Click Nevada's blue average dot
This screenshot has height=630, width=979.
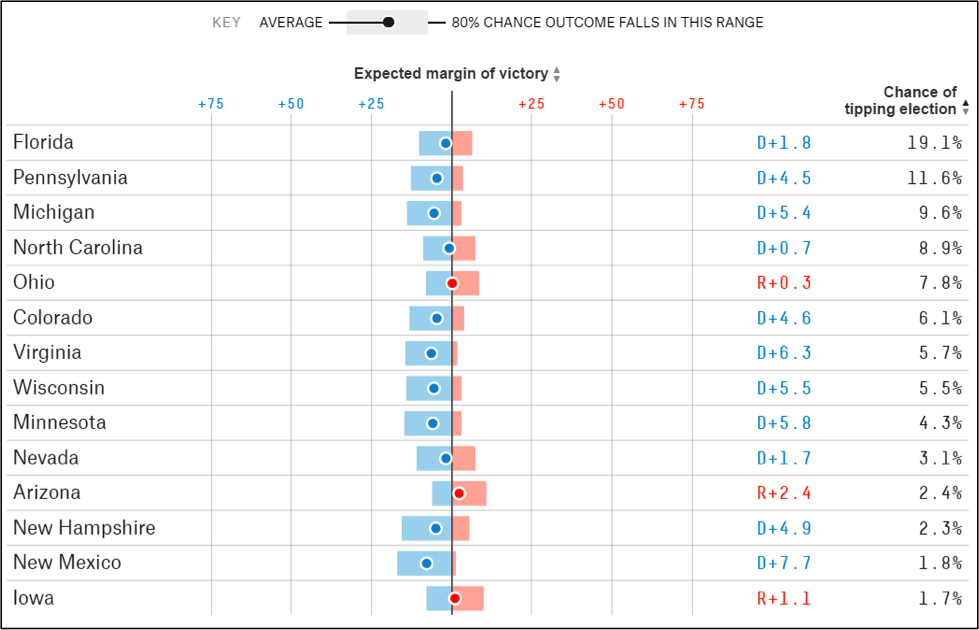pos(446,458)
